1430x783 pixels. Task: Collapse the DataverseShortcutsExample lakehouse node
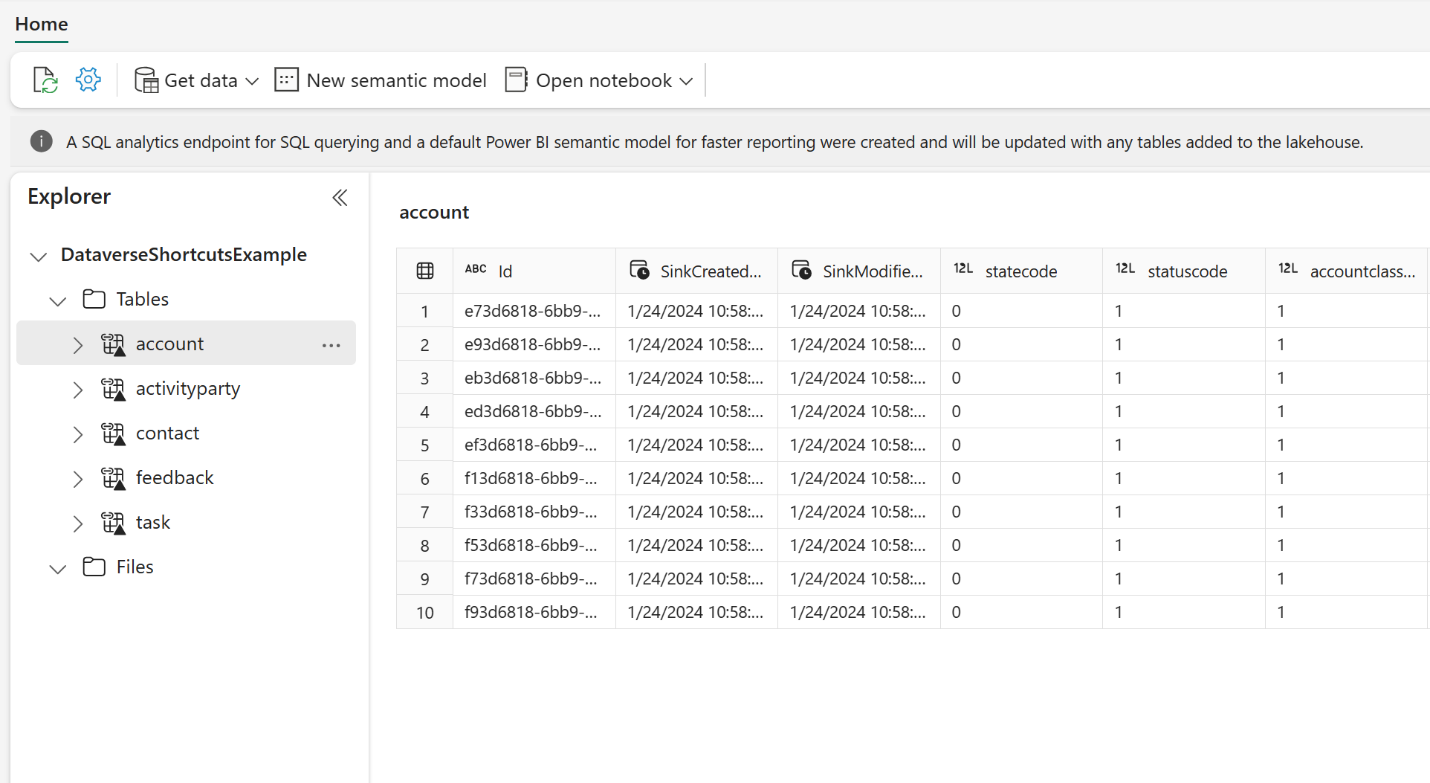(38, 256)
